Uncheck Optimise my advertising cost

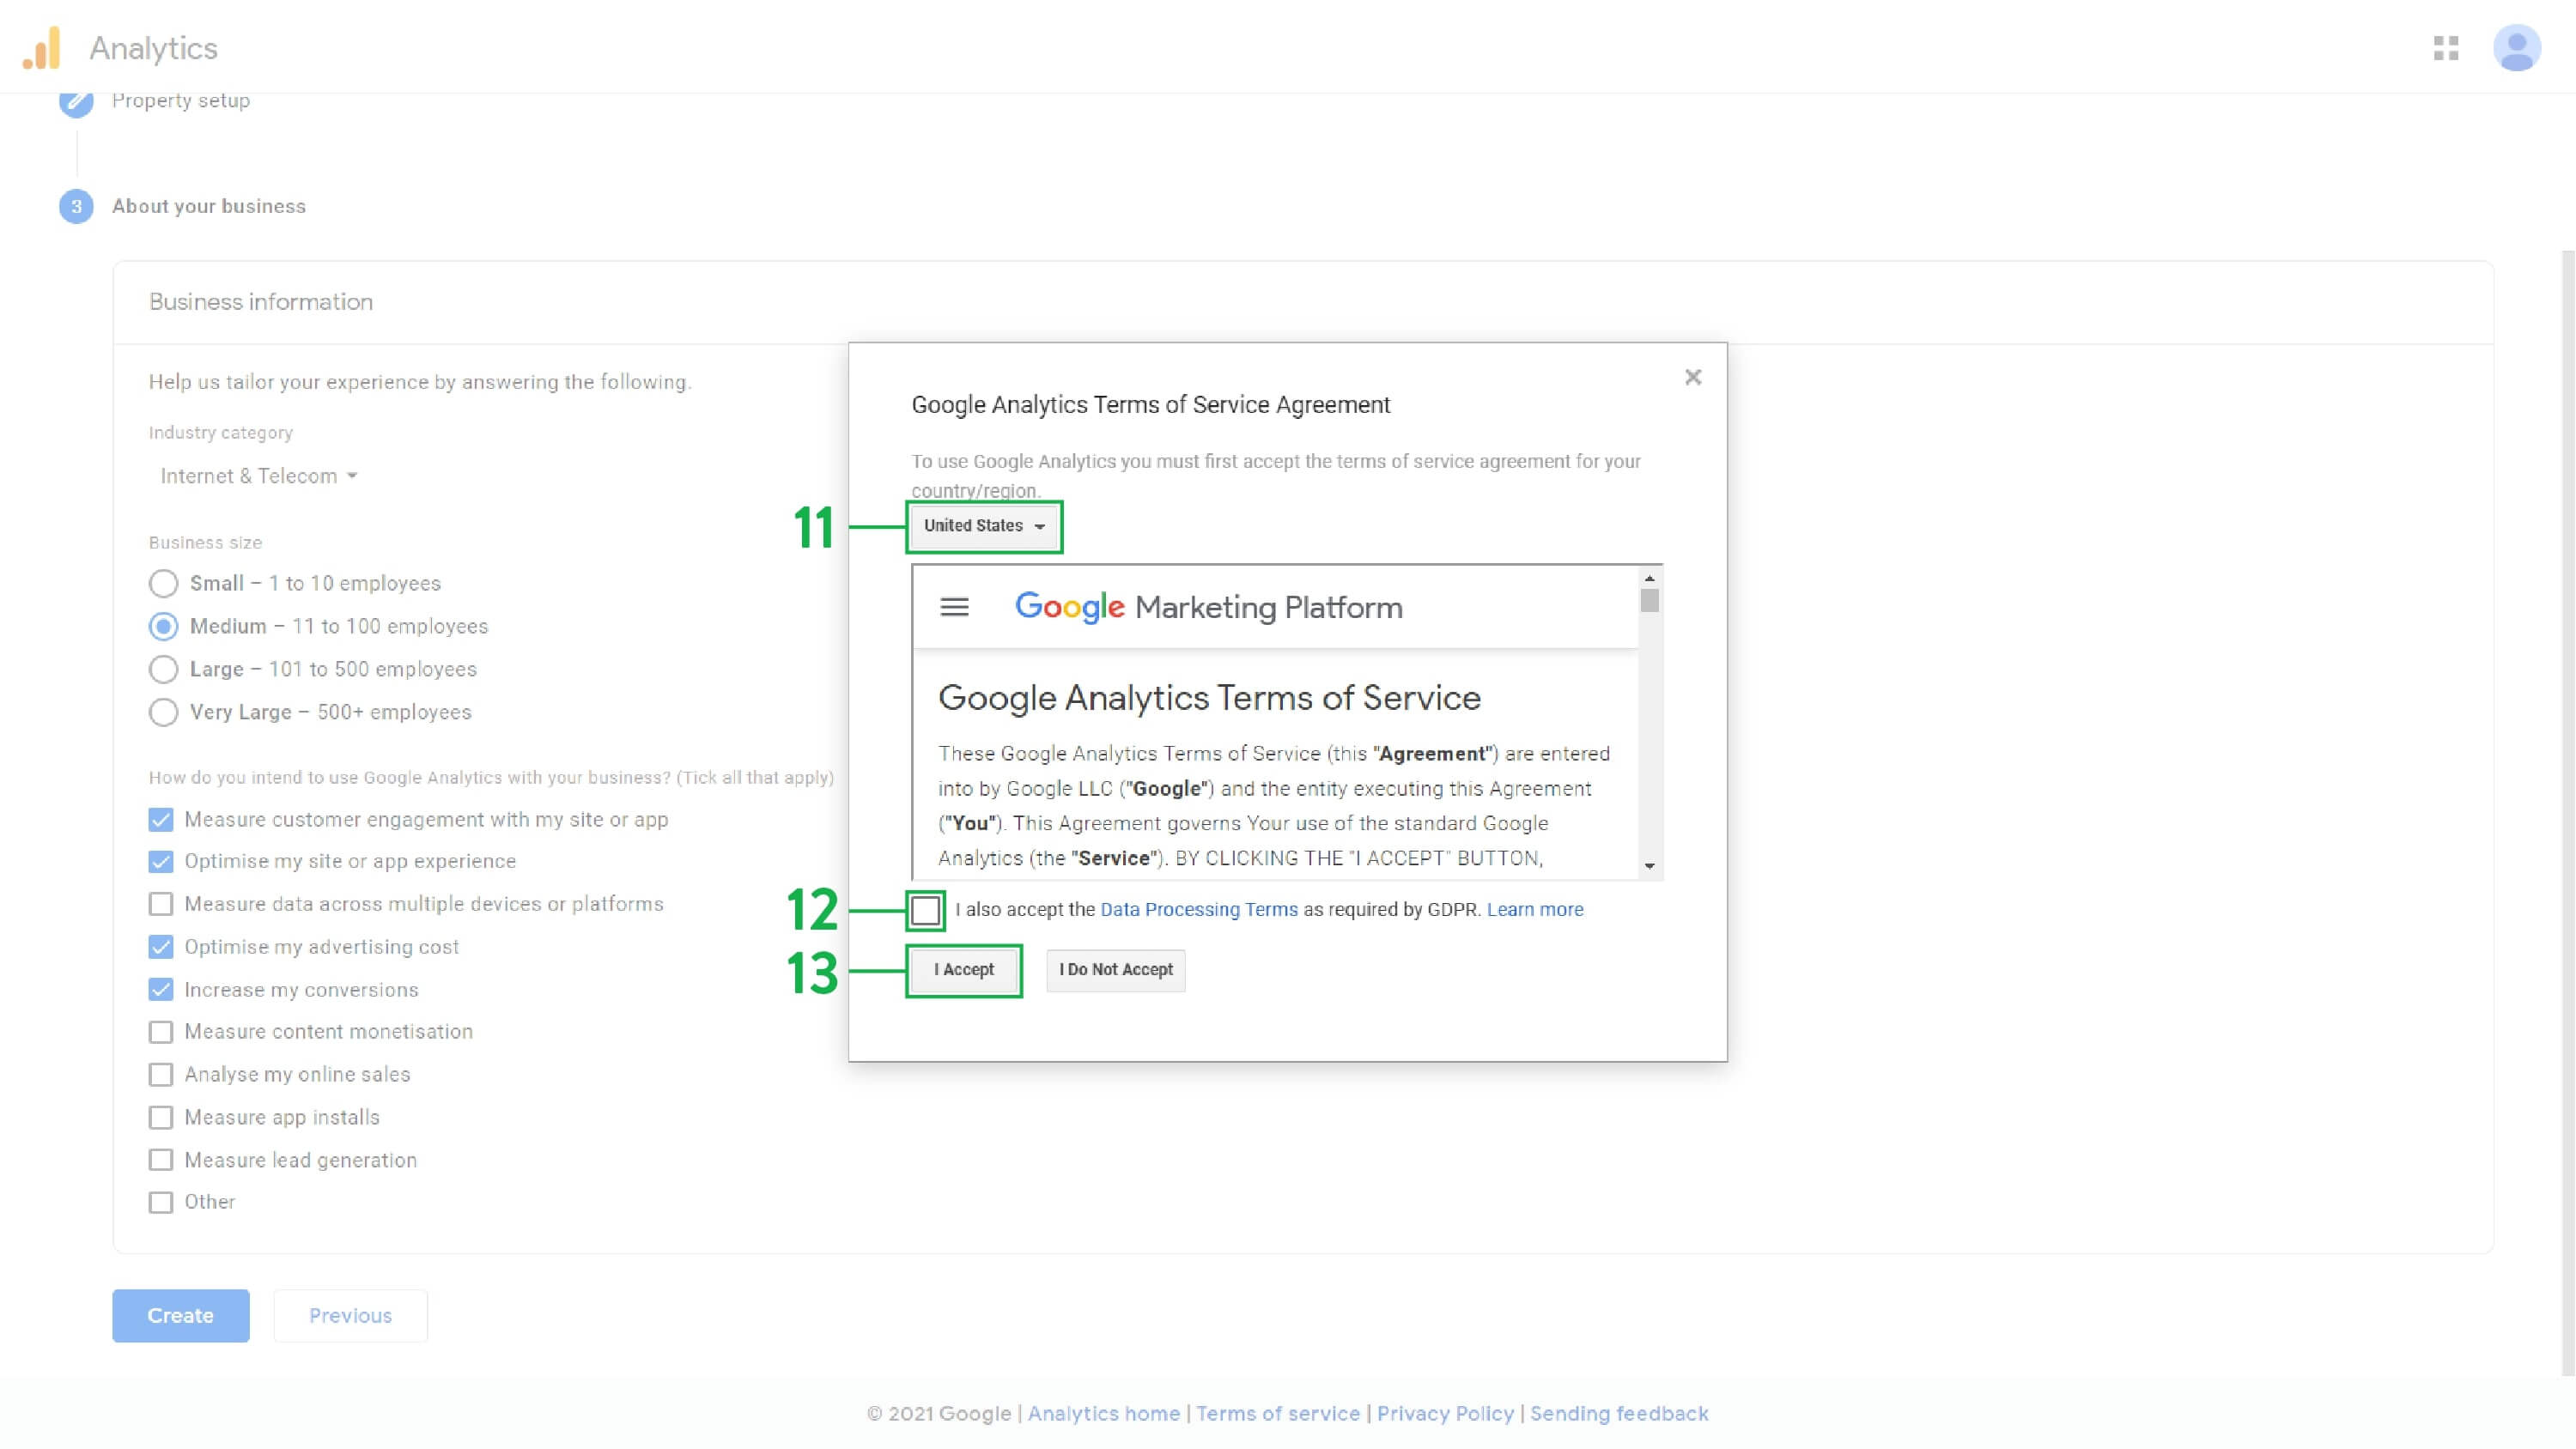click(161, 946)
